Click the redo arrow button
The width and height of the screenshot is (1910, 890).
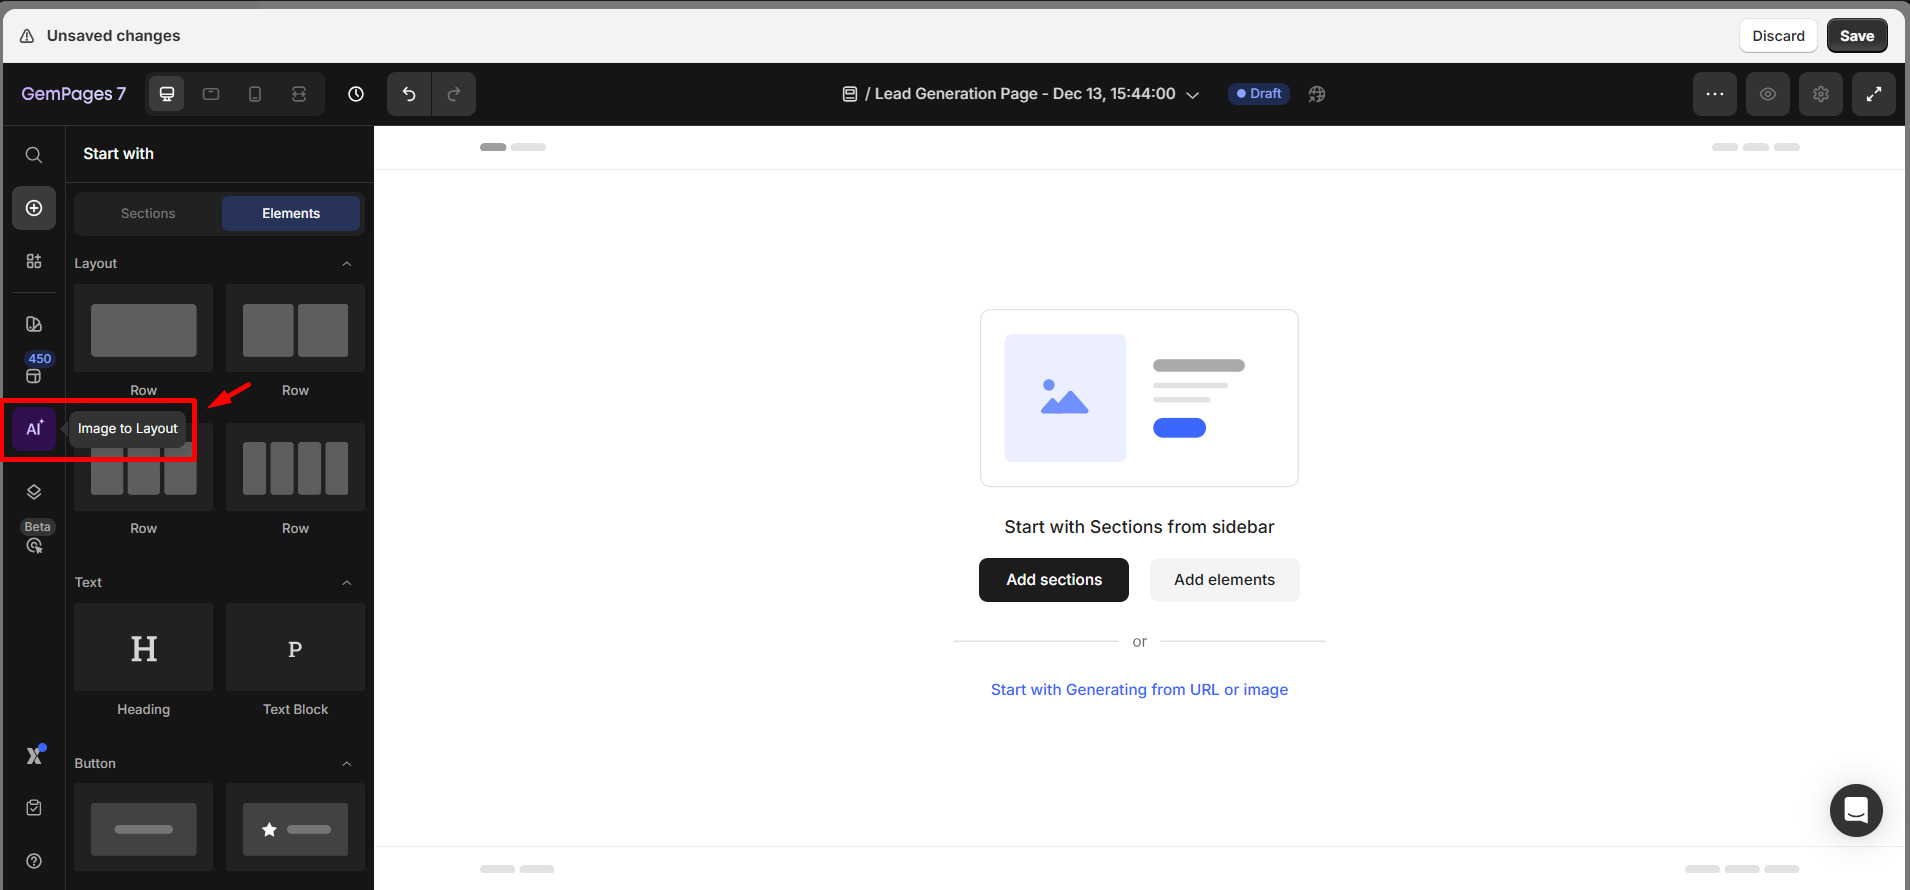click(x=453, y=94)
